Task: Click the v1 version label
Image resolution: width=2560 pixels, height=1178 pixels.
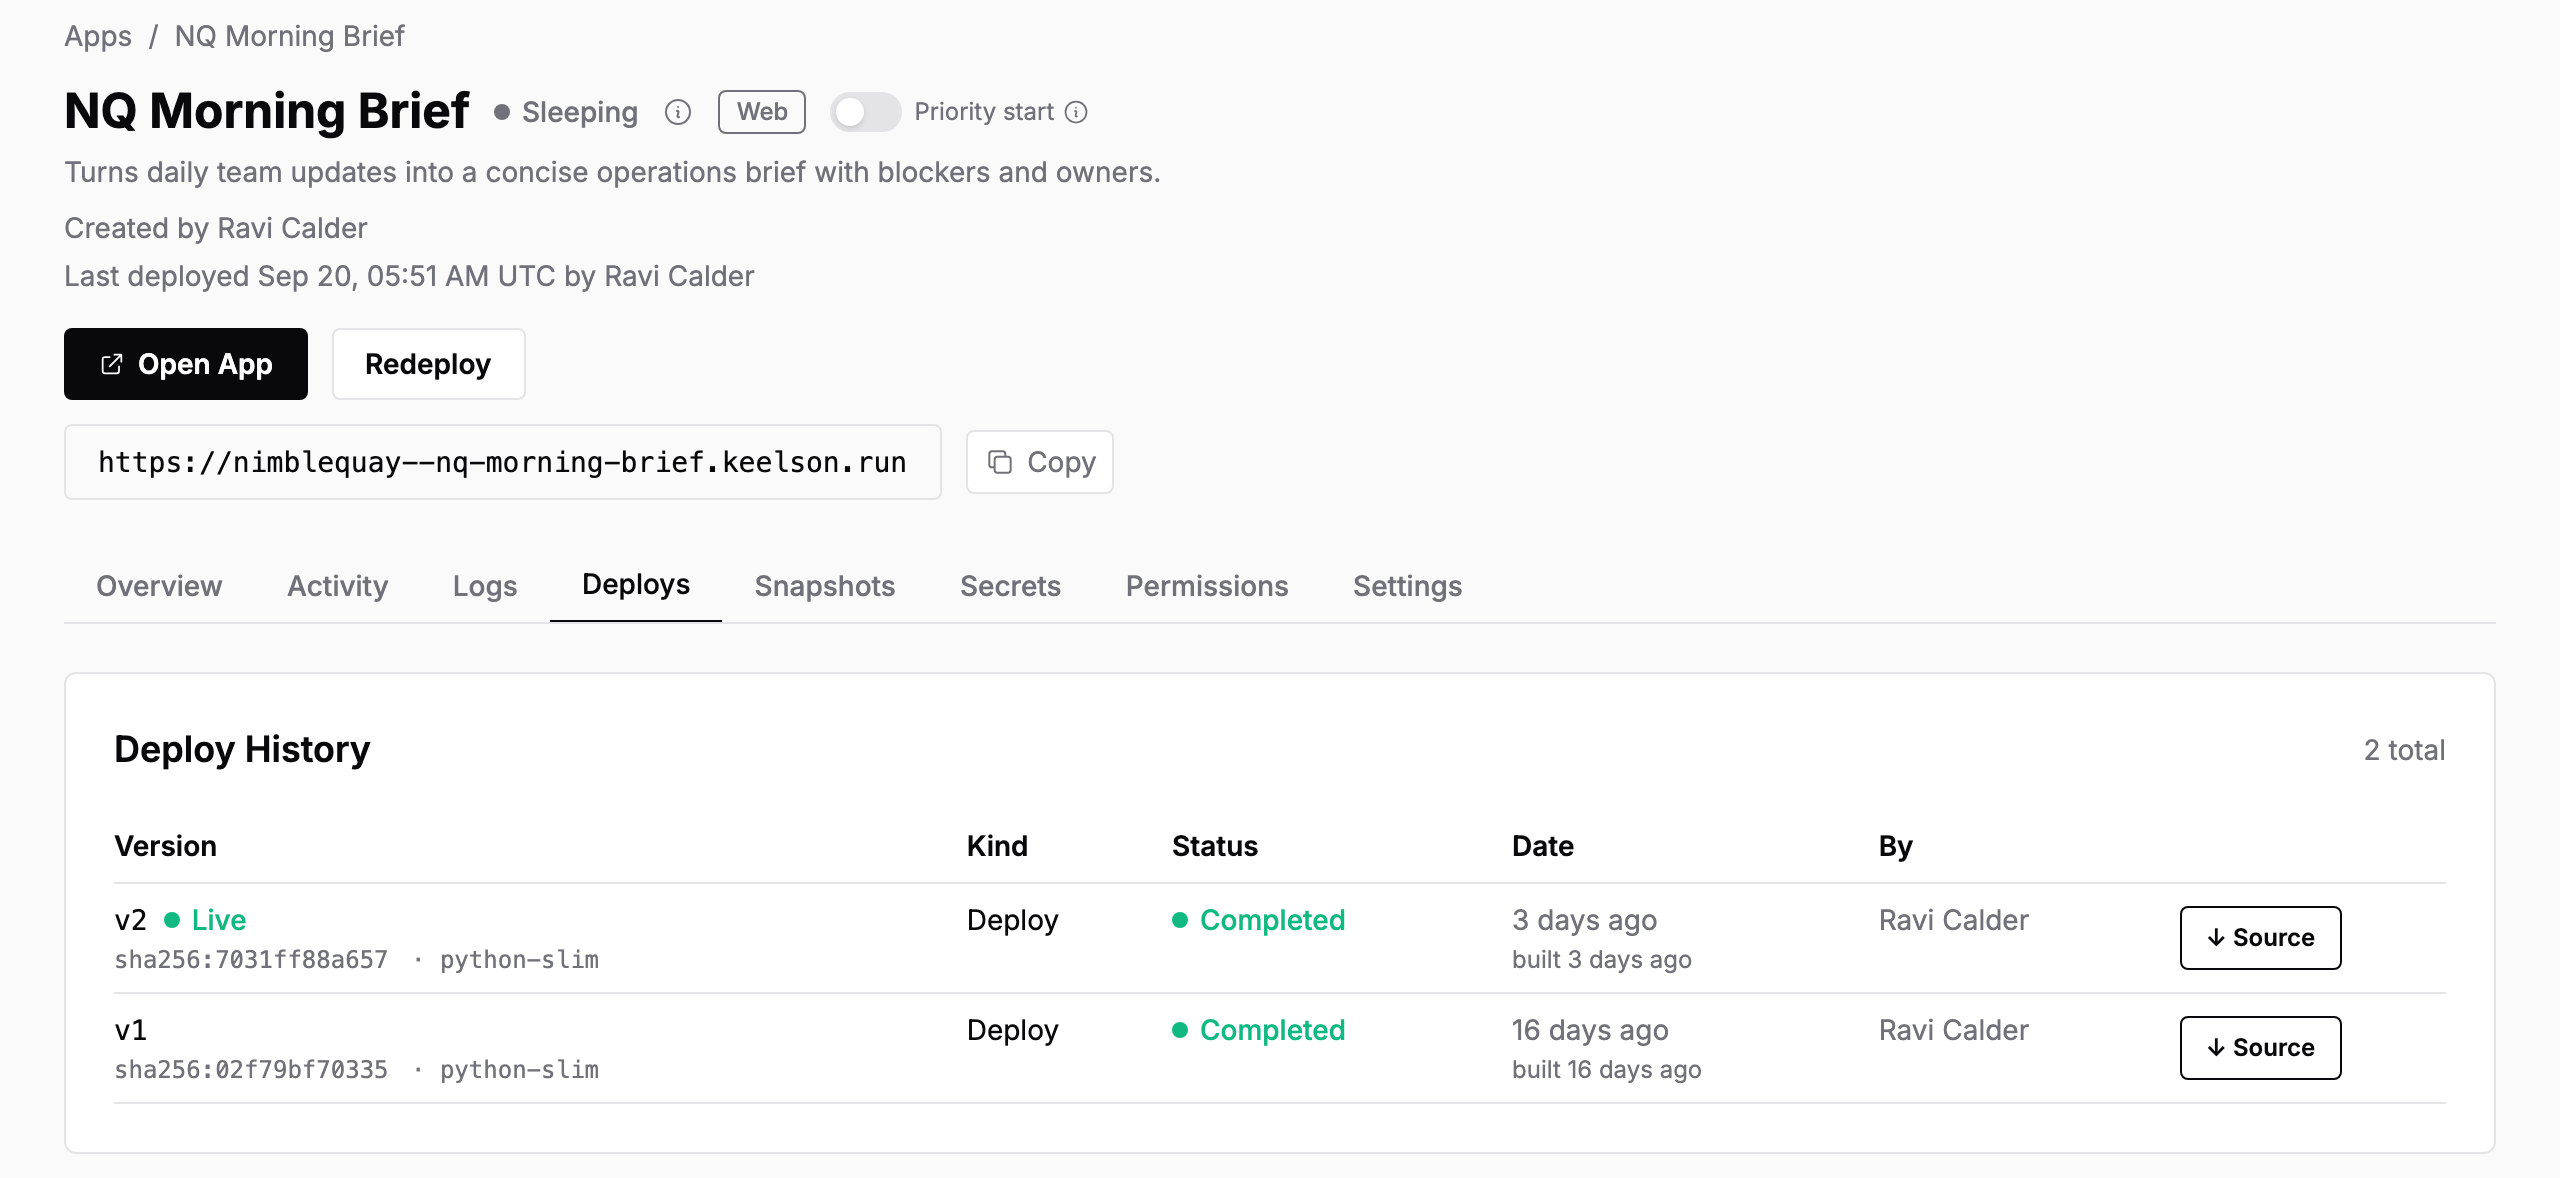Action: [131, 1030]
